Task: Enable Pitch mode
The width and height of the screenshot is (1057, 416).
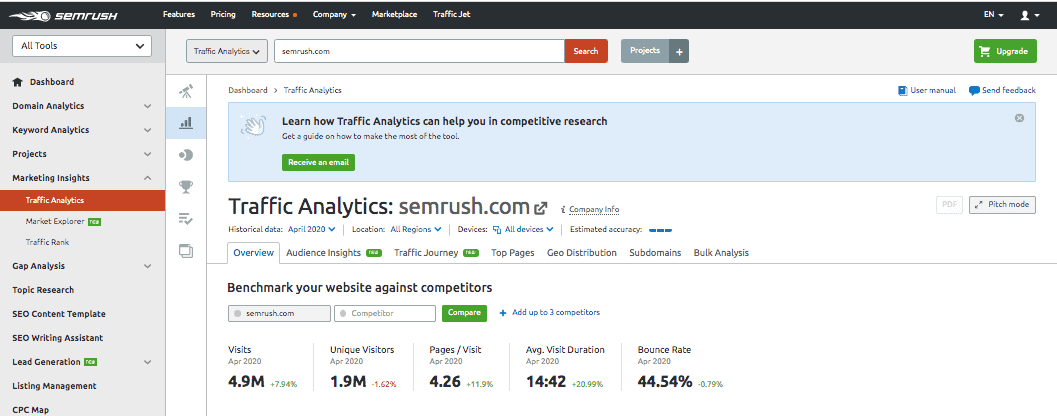Action: [1002, 205]
